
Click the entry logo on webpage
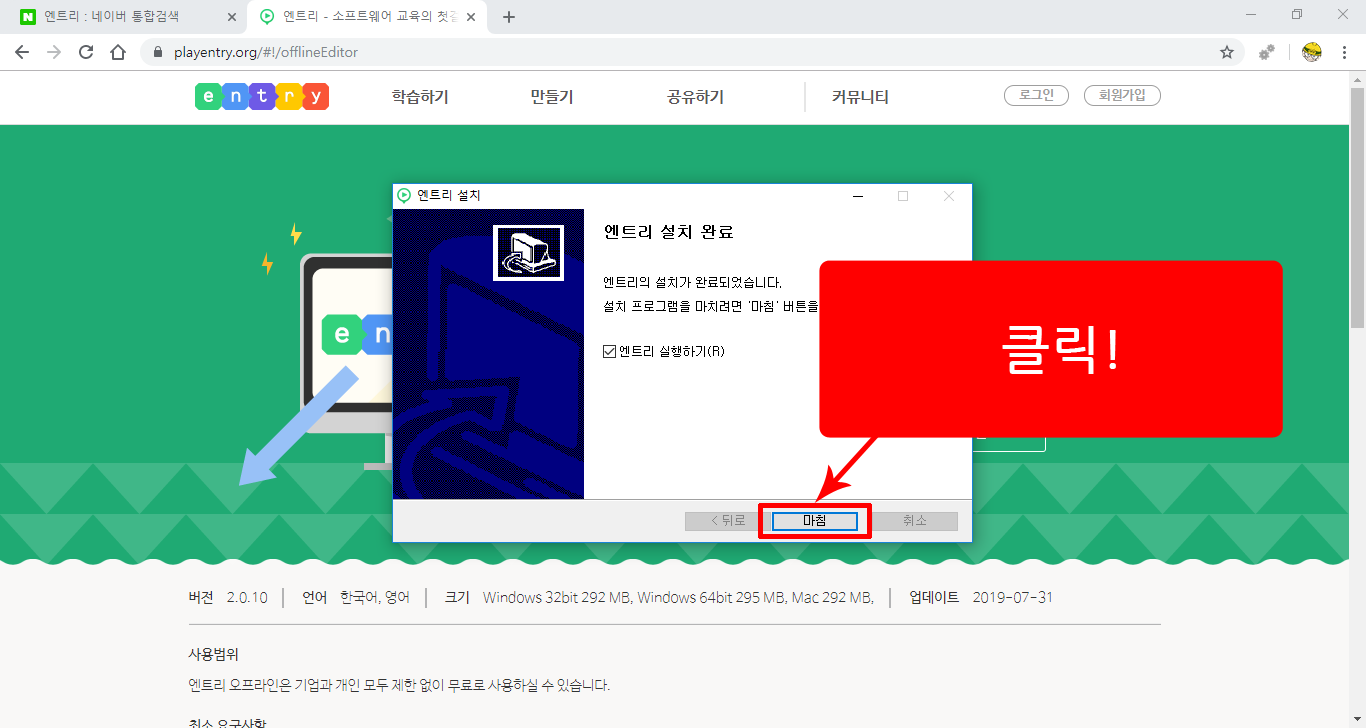click(262, 97)
